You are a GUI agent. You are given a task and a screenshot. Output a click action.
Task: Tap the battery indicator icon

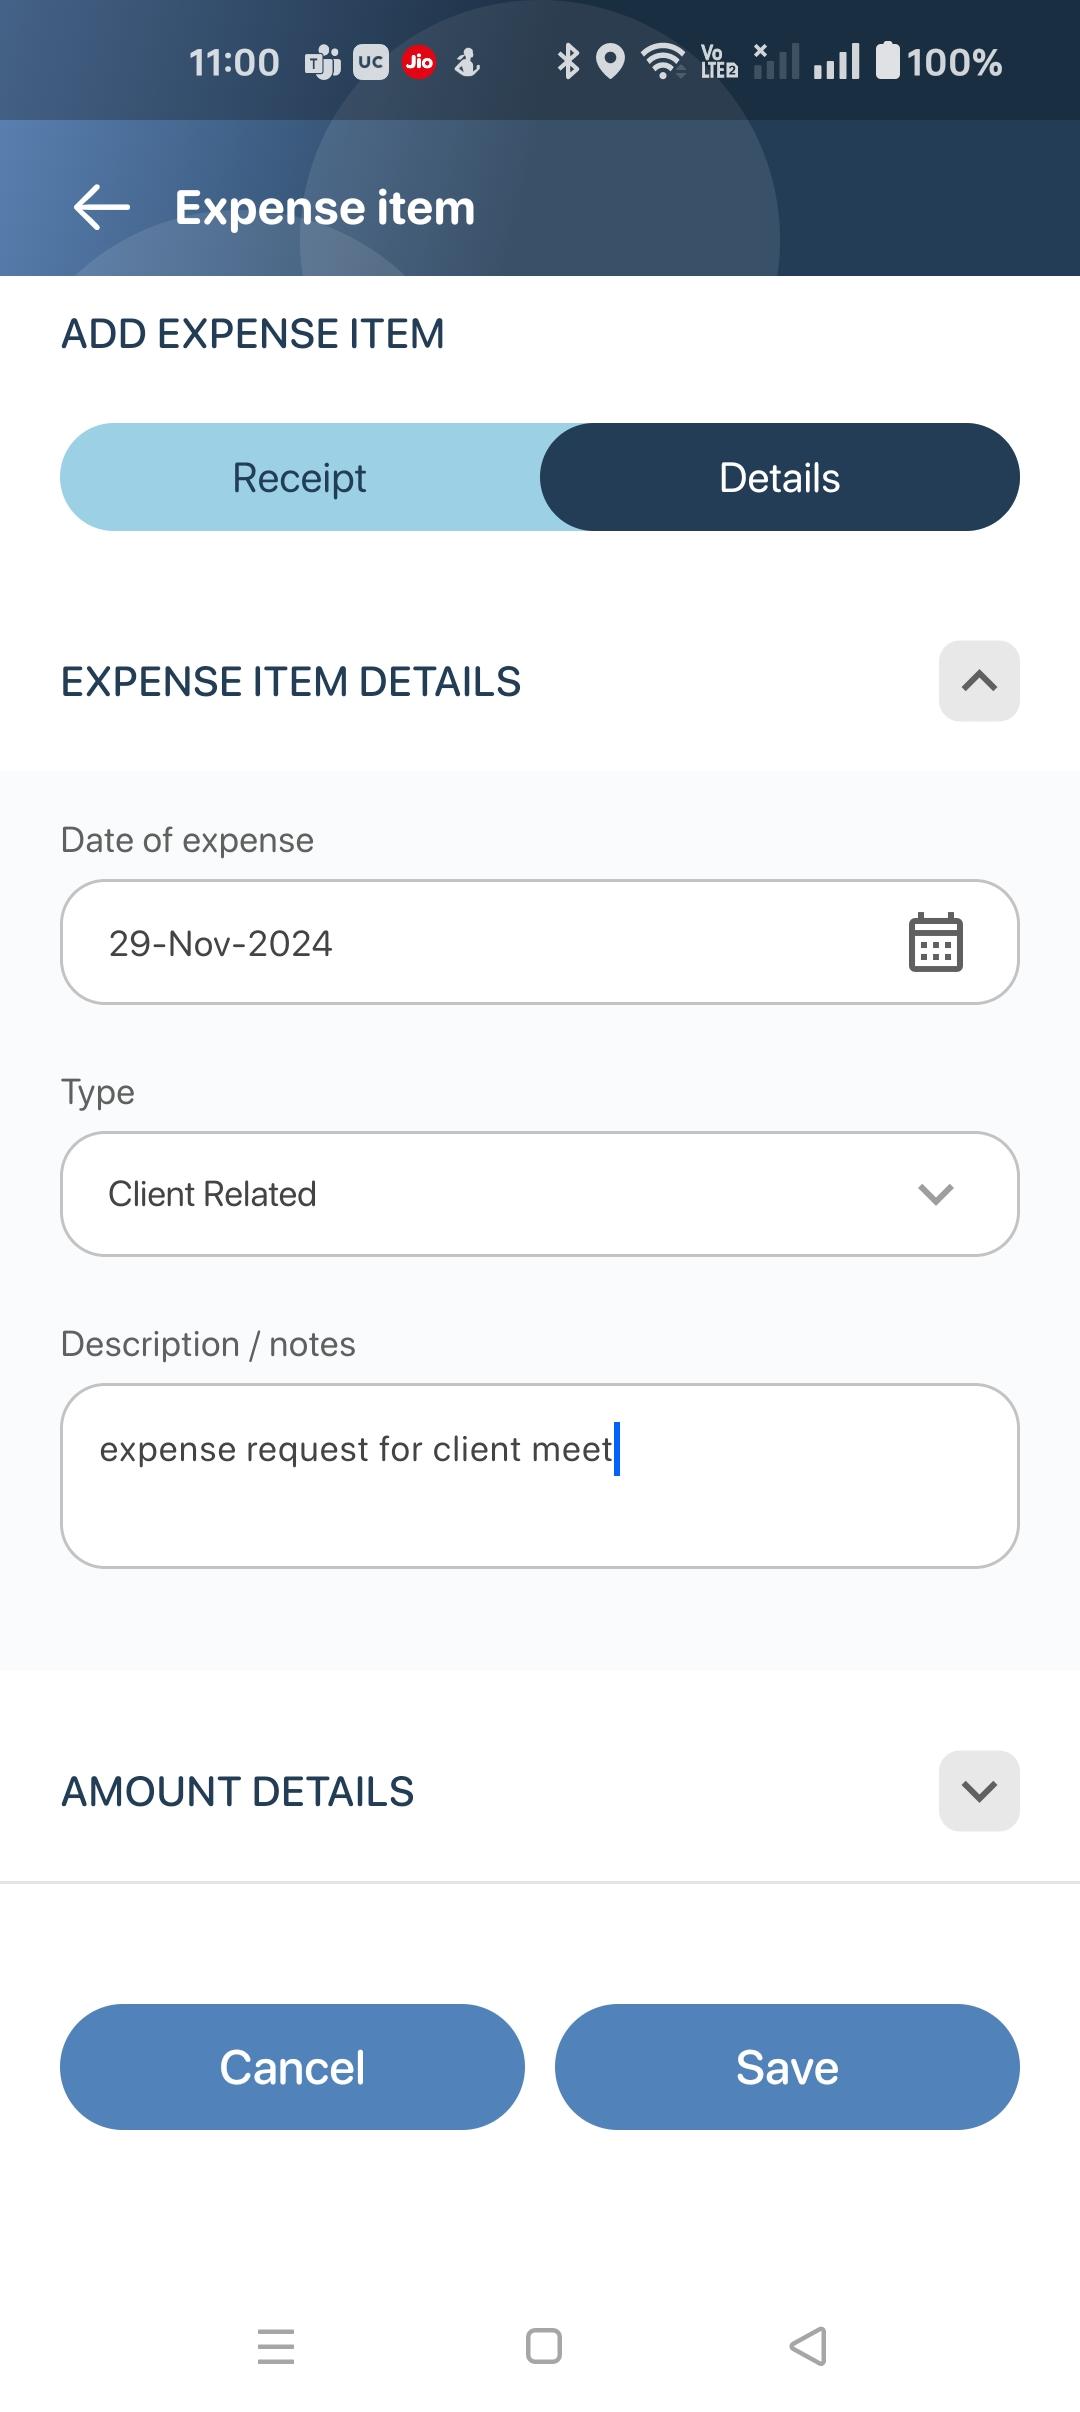click(x=887, y=61)
